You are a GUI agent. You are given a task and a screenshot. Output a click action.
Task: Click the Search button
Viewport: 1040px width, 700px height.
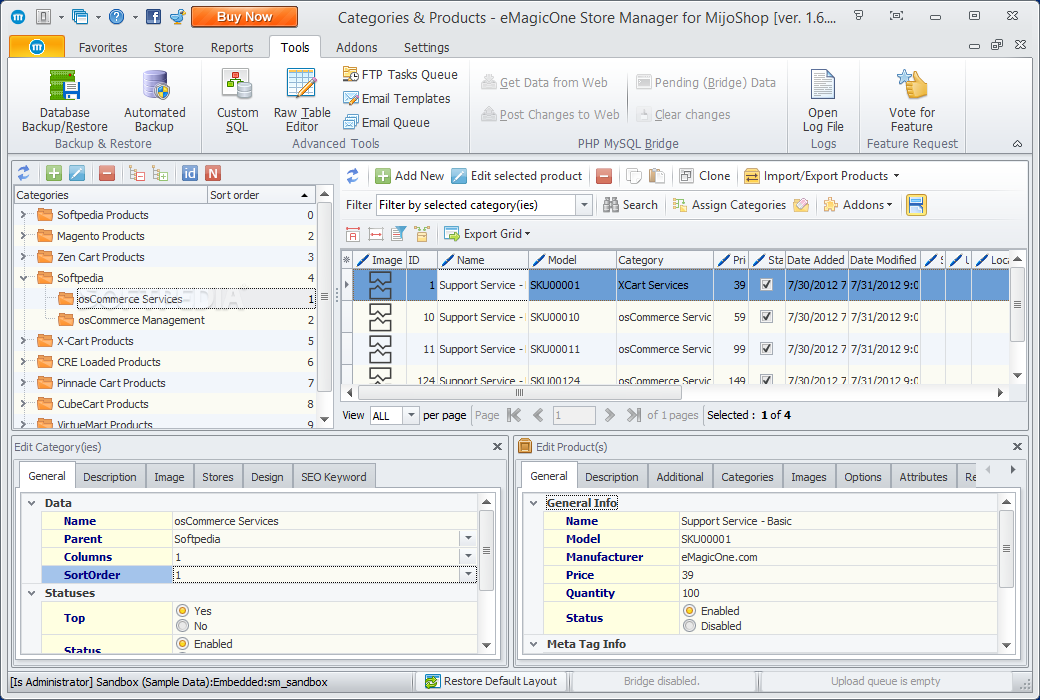pyautogui.click(x=630, y=205)
